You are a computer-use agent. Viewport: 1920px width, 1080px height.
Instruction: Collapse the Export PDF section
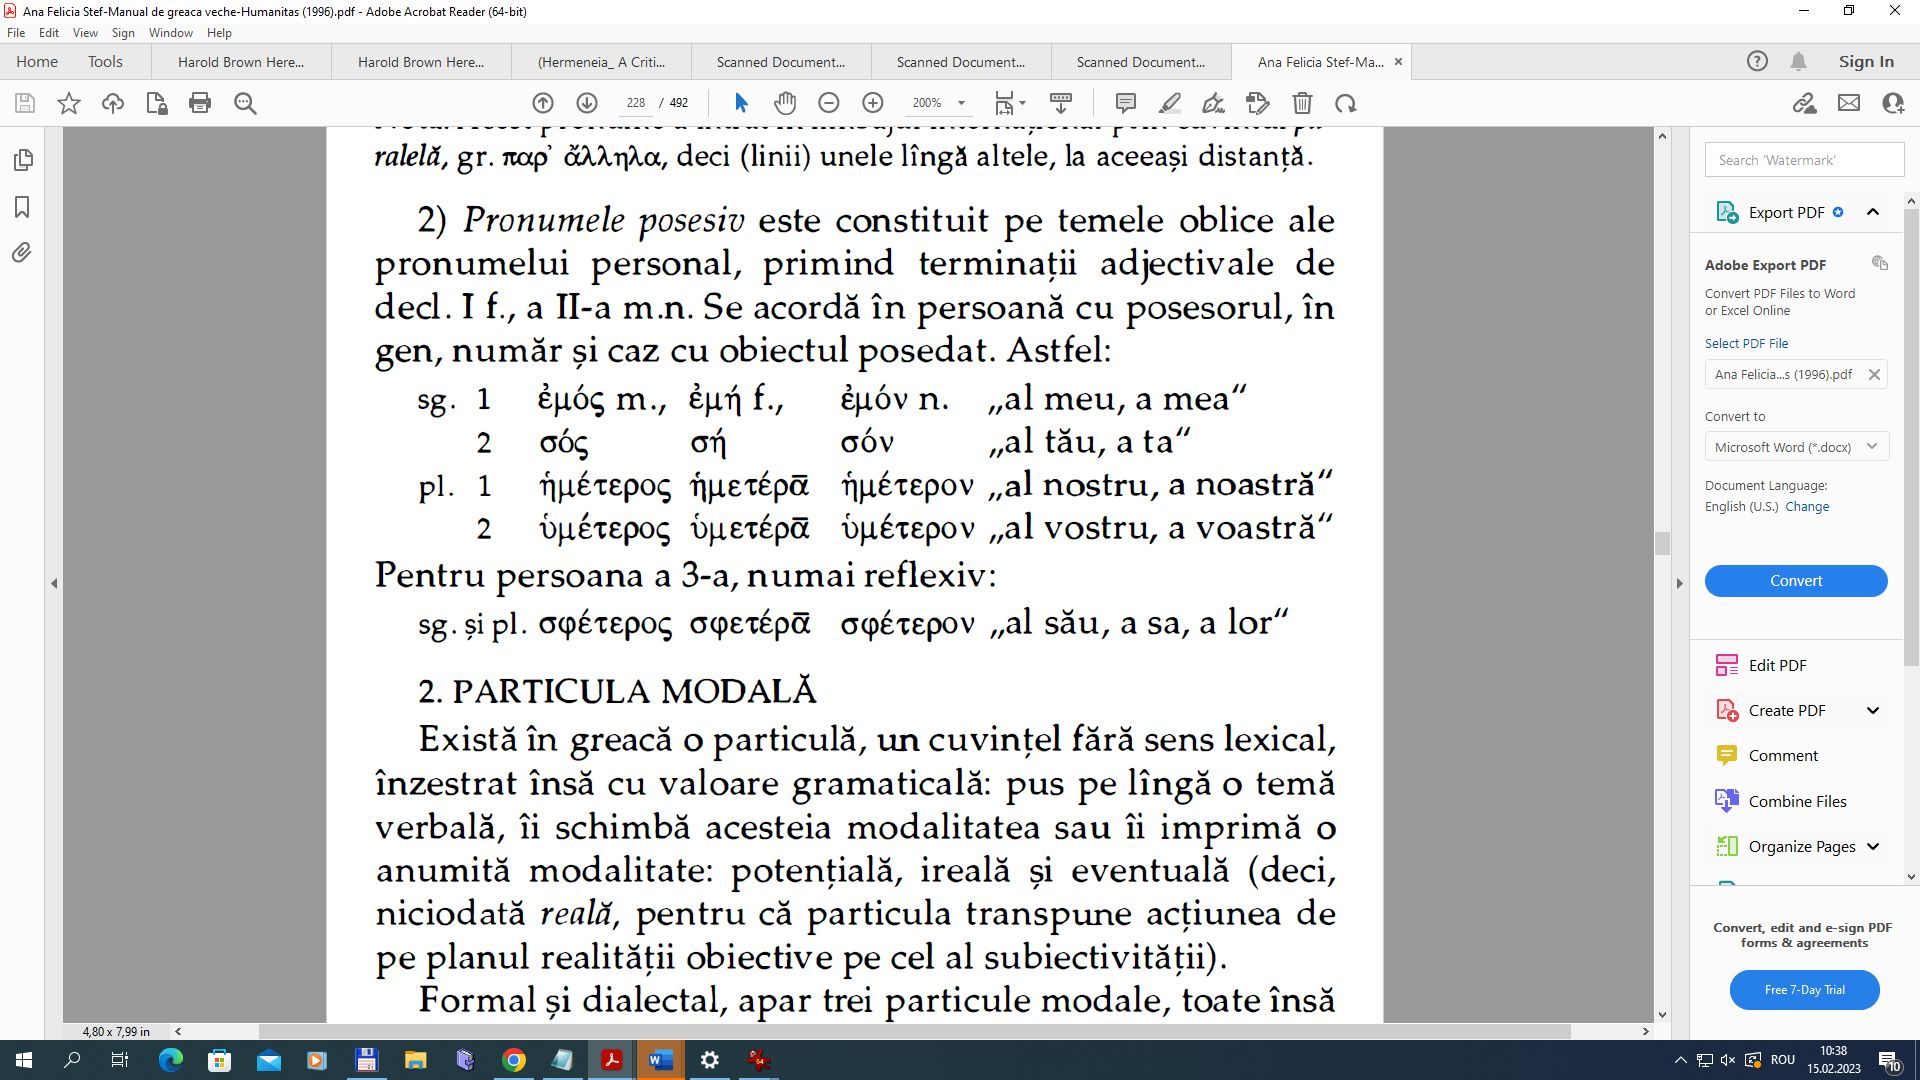pos(1873,212)
